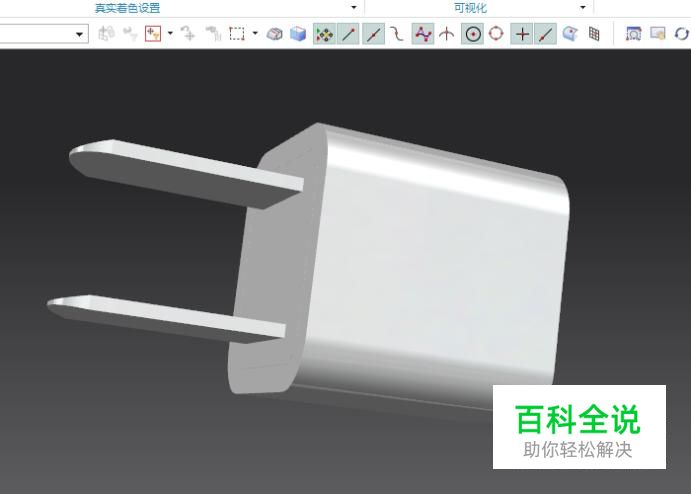Viewport: 691px width, 494px height.
Task: Expand dropdown arrow beside 可视化
Action: click(583, 7)
